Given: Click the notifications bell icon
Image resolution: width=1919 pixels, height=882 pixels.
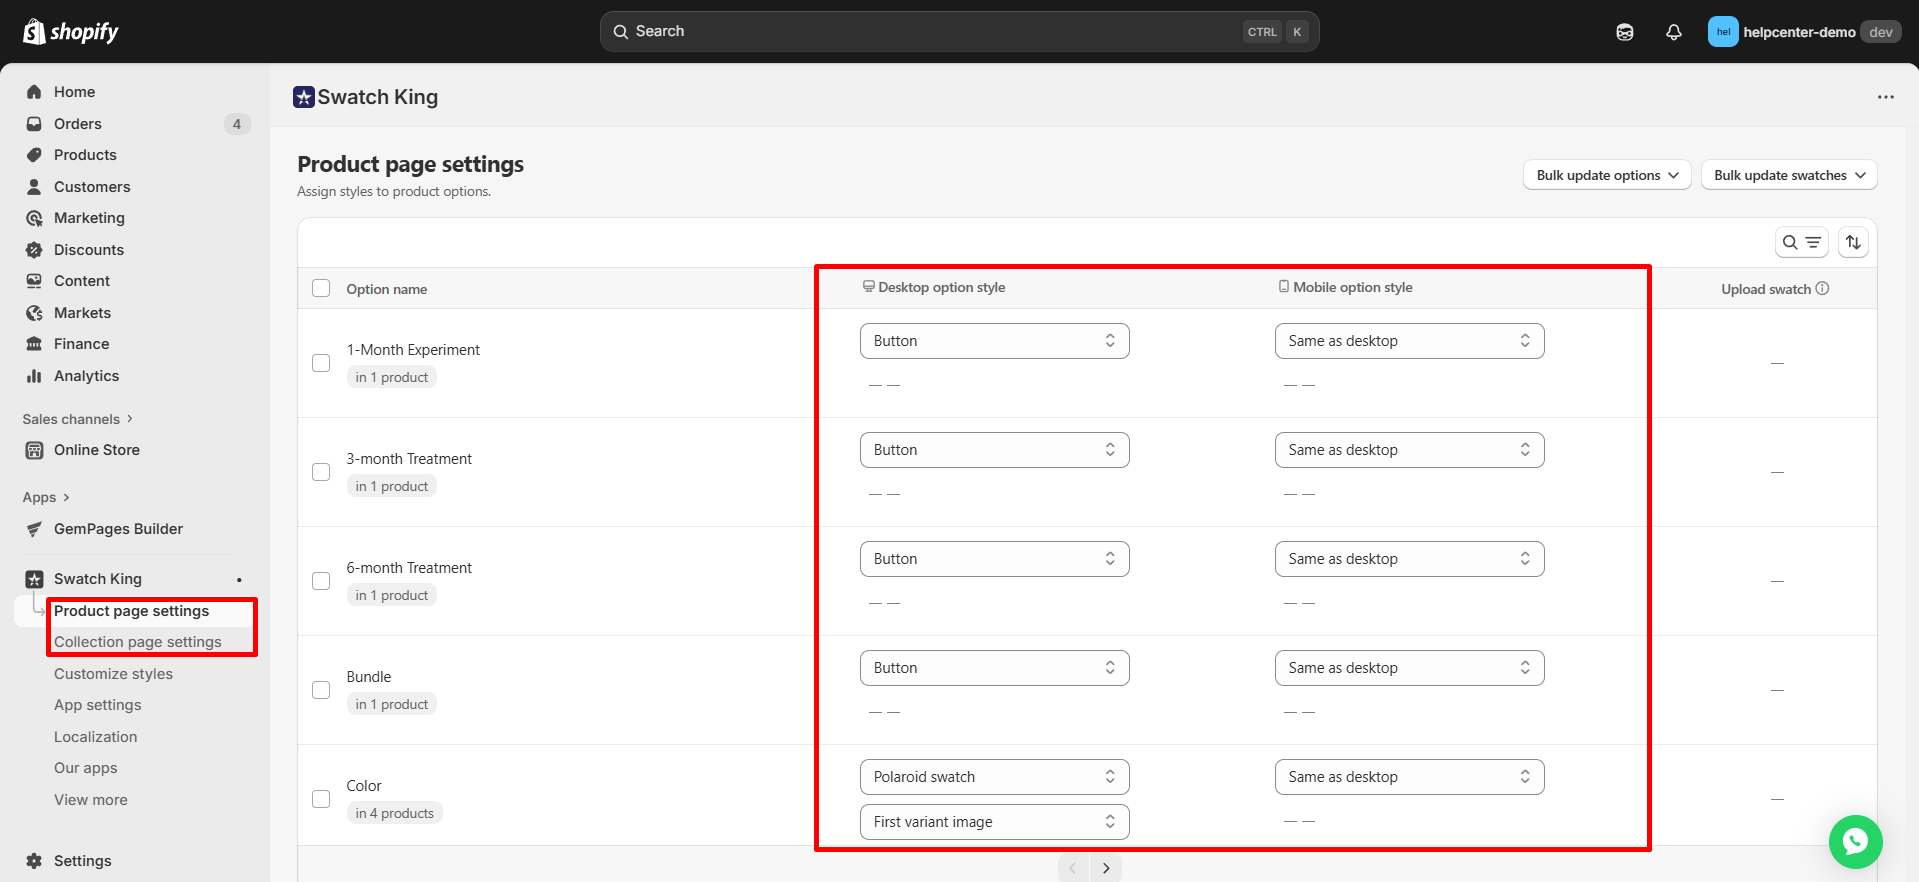Looking at the screenshot, I should [1673, 32].
